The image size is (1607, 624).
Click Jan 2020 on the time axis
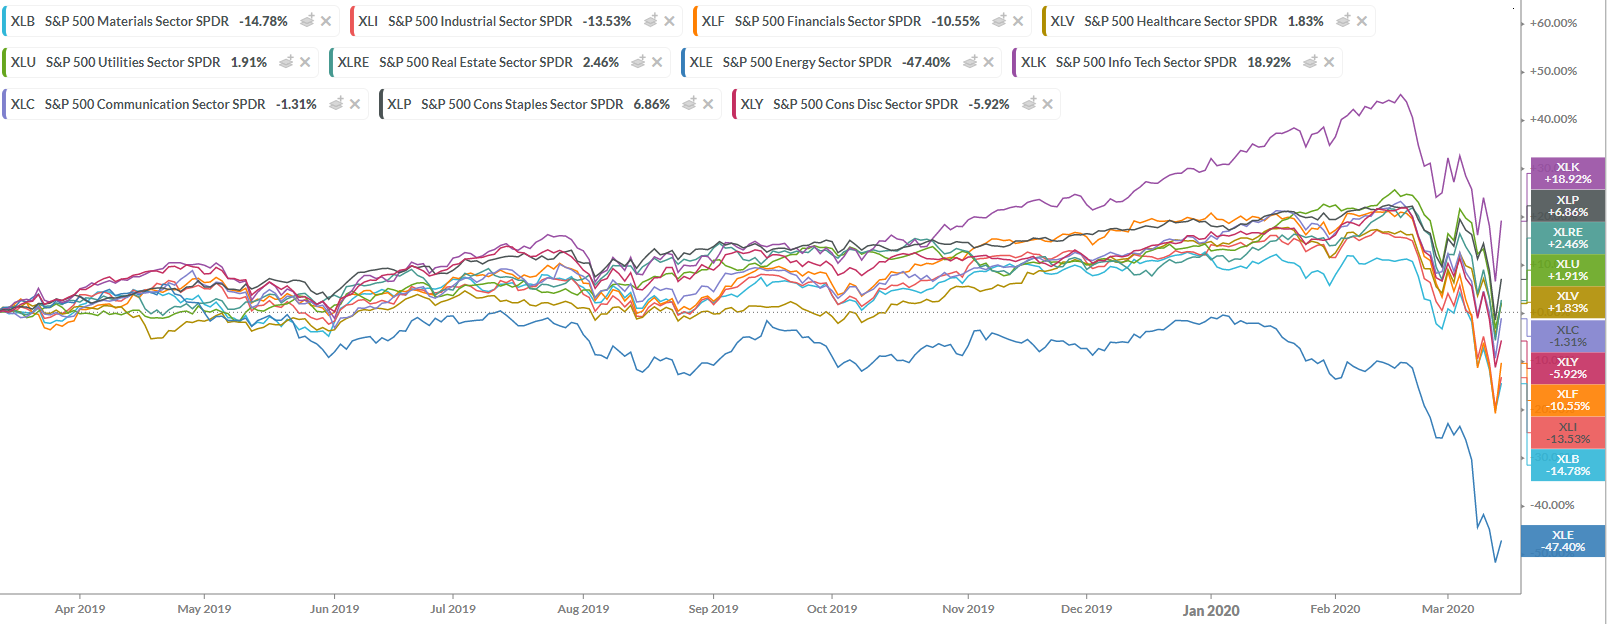(1210, 610)
